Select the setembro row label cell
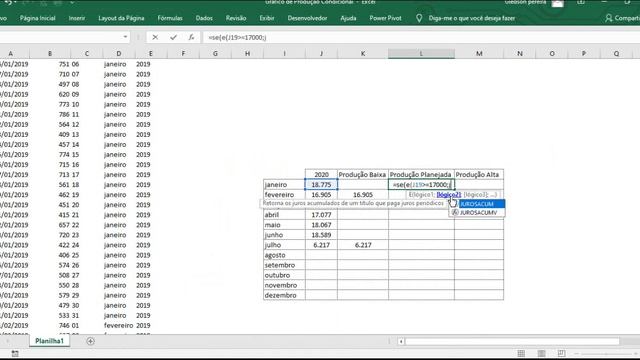 pyautogui.click(x=284, y=265)
